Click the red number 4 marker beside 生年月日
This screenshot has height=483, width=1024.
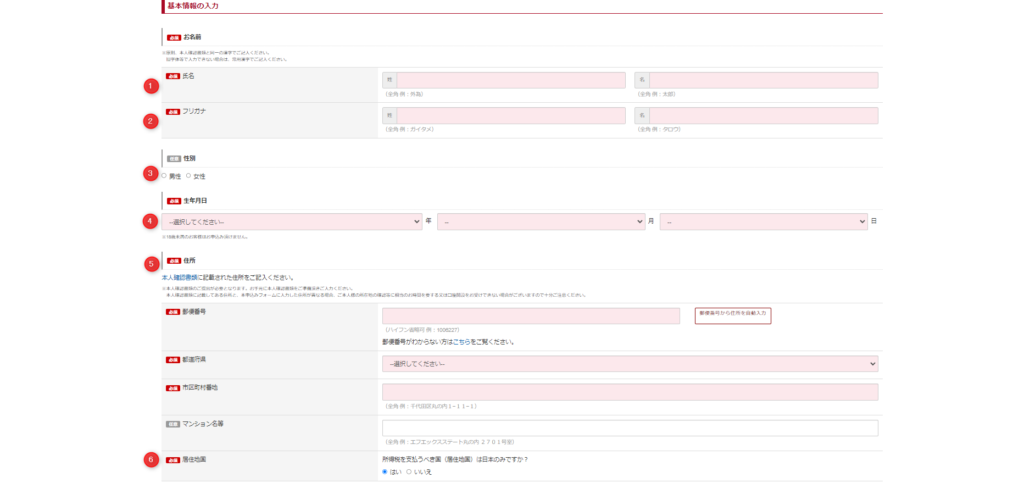tap(151, 221)
